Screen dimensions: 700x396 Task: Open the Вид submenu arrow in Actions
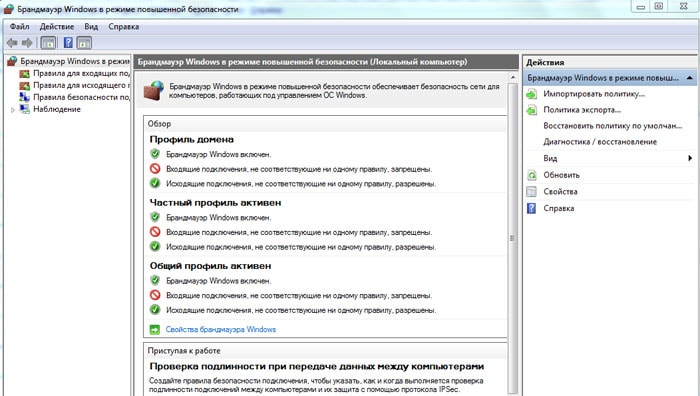pos(690,158)
